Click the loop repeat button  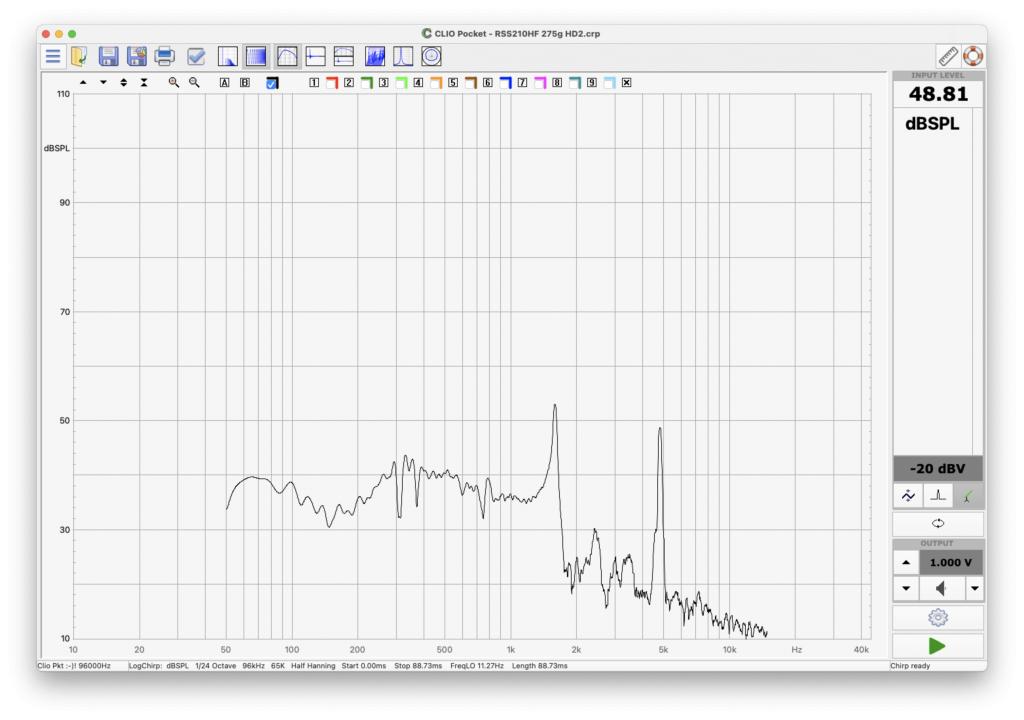pos(938,523)
